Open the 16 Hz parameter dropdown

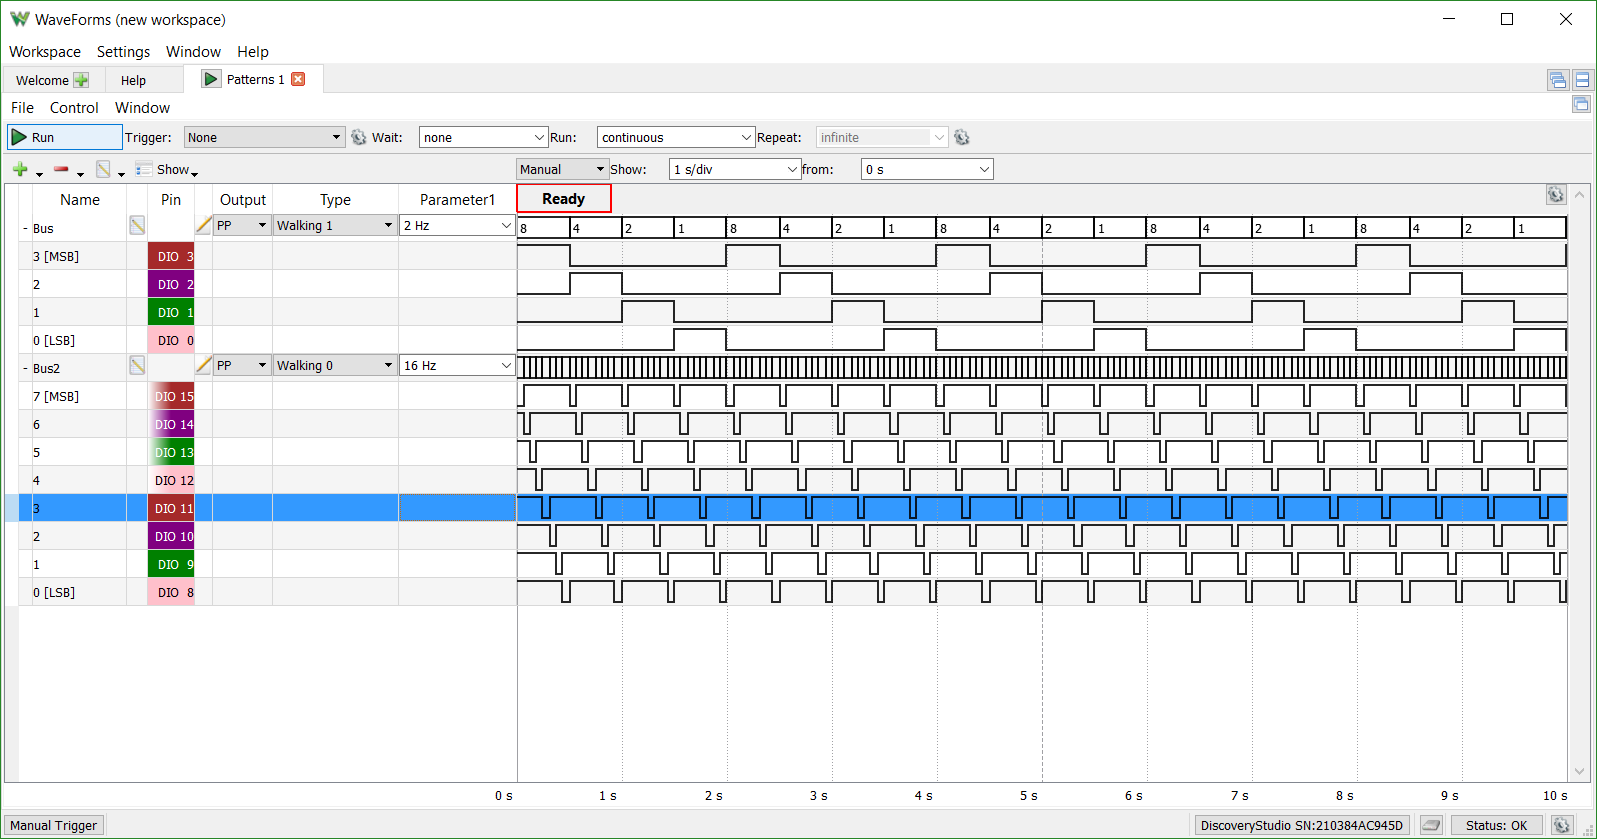tap(457, 366)
